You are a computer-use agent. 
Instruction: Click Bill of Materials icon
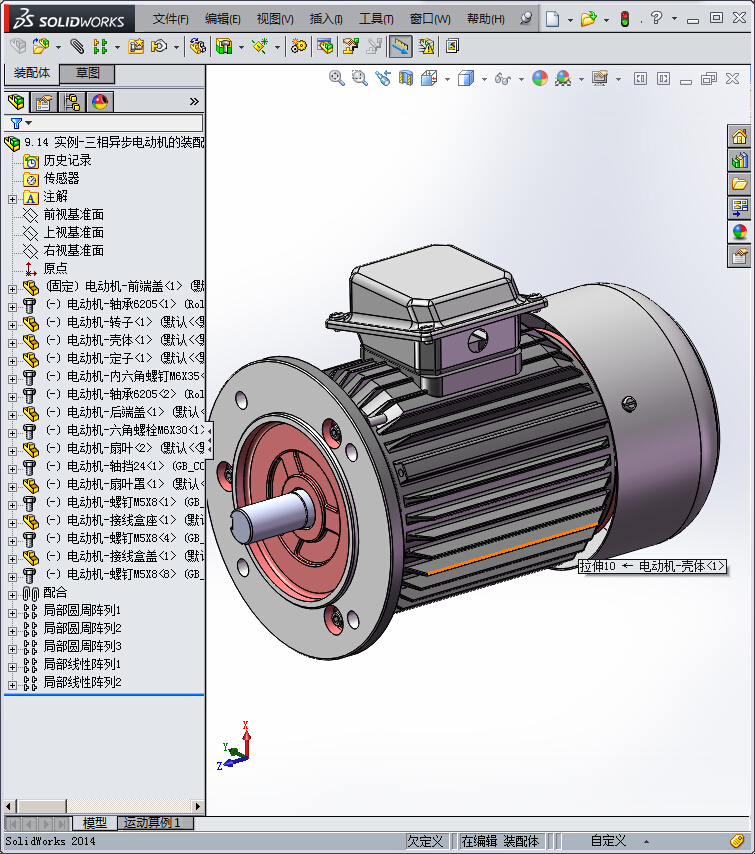(x=325, y=46)
